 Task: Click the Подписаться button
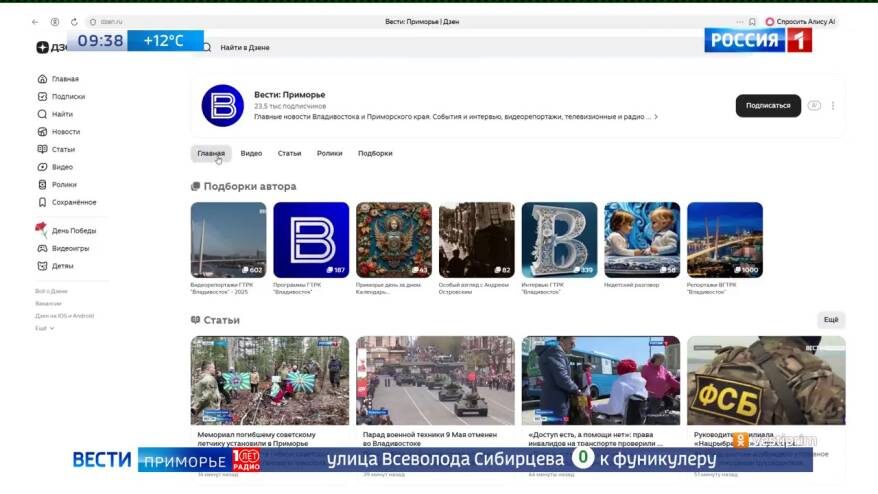pos(768,106)
